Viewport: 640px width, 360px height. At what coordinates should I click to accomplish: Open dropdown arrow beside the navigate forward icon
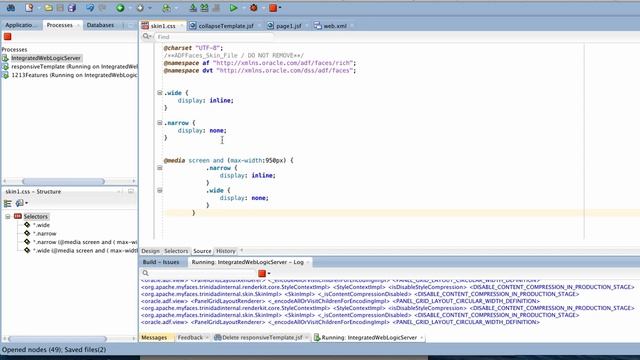coord(150,8)
